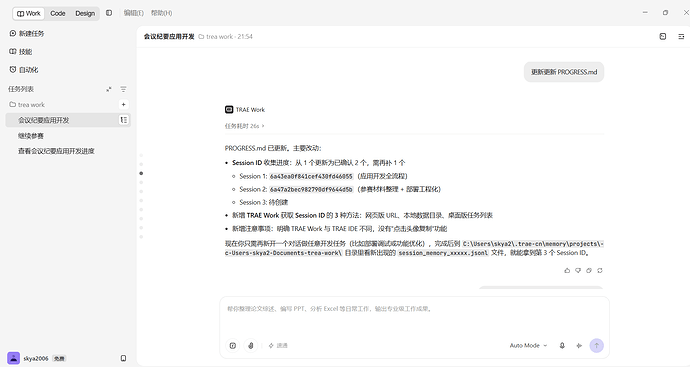This screenshot has width=690, height=367.
Task: Start a new task via 新建任务
Action: click(x=27, y=33)
